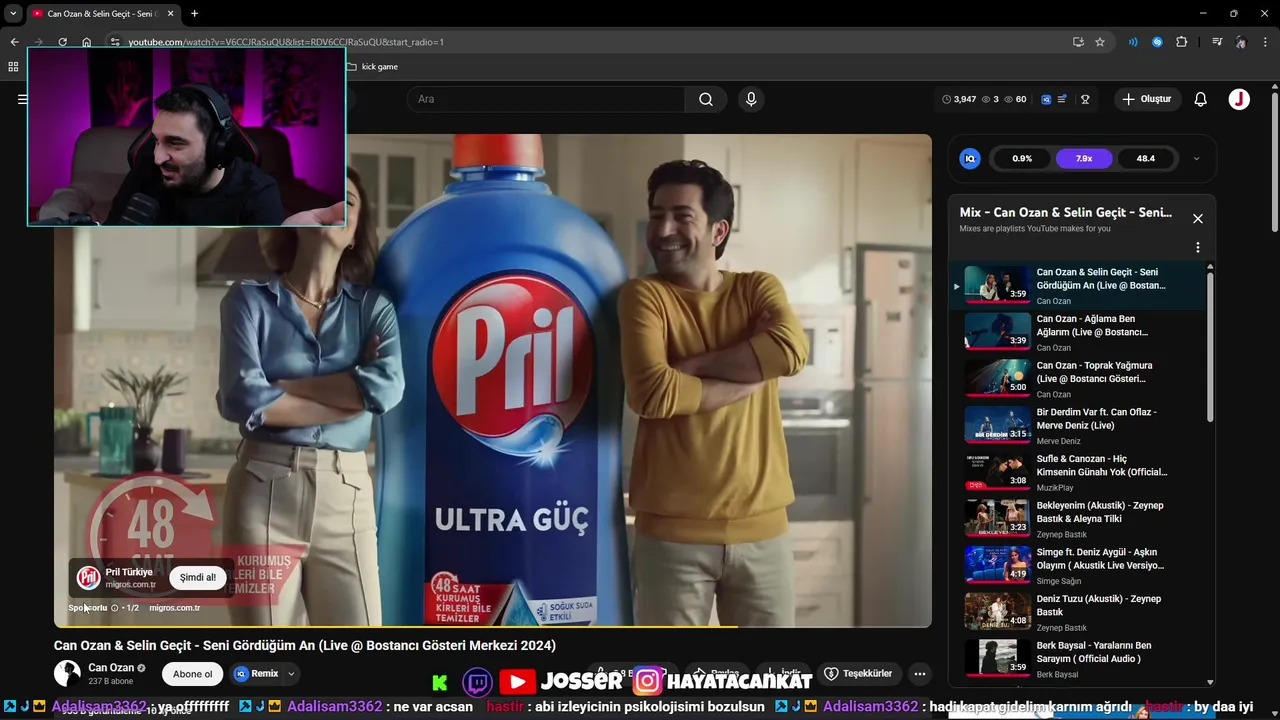Click the search magnifier button

pos(706,99)
